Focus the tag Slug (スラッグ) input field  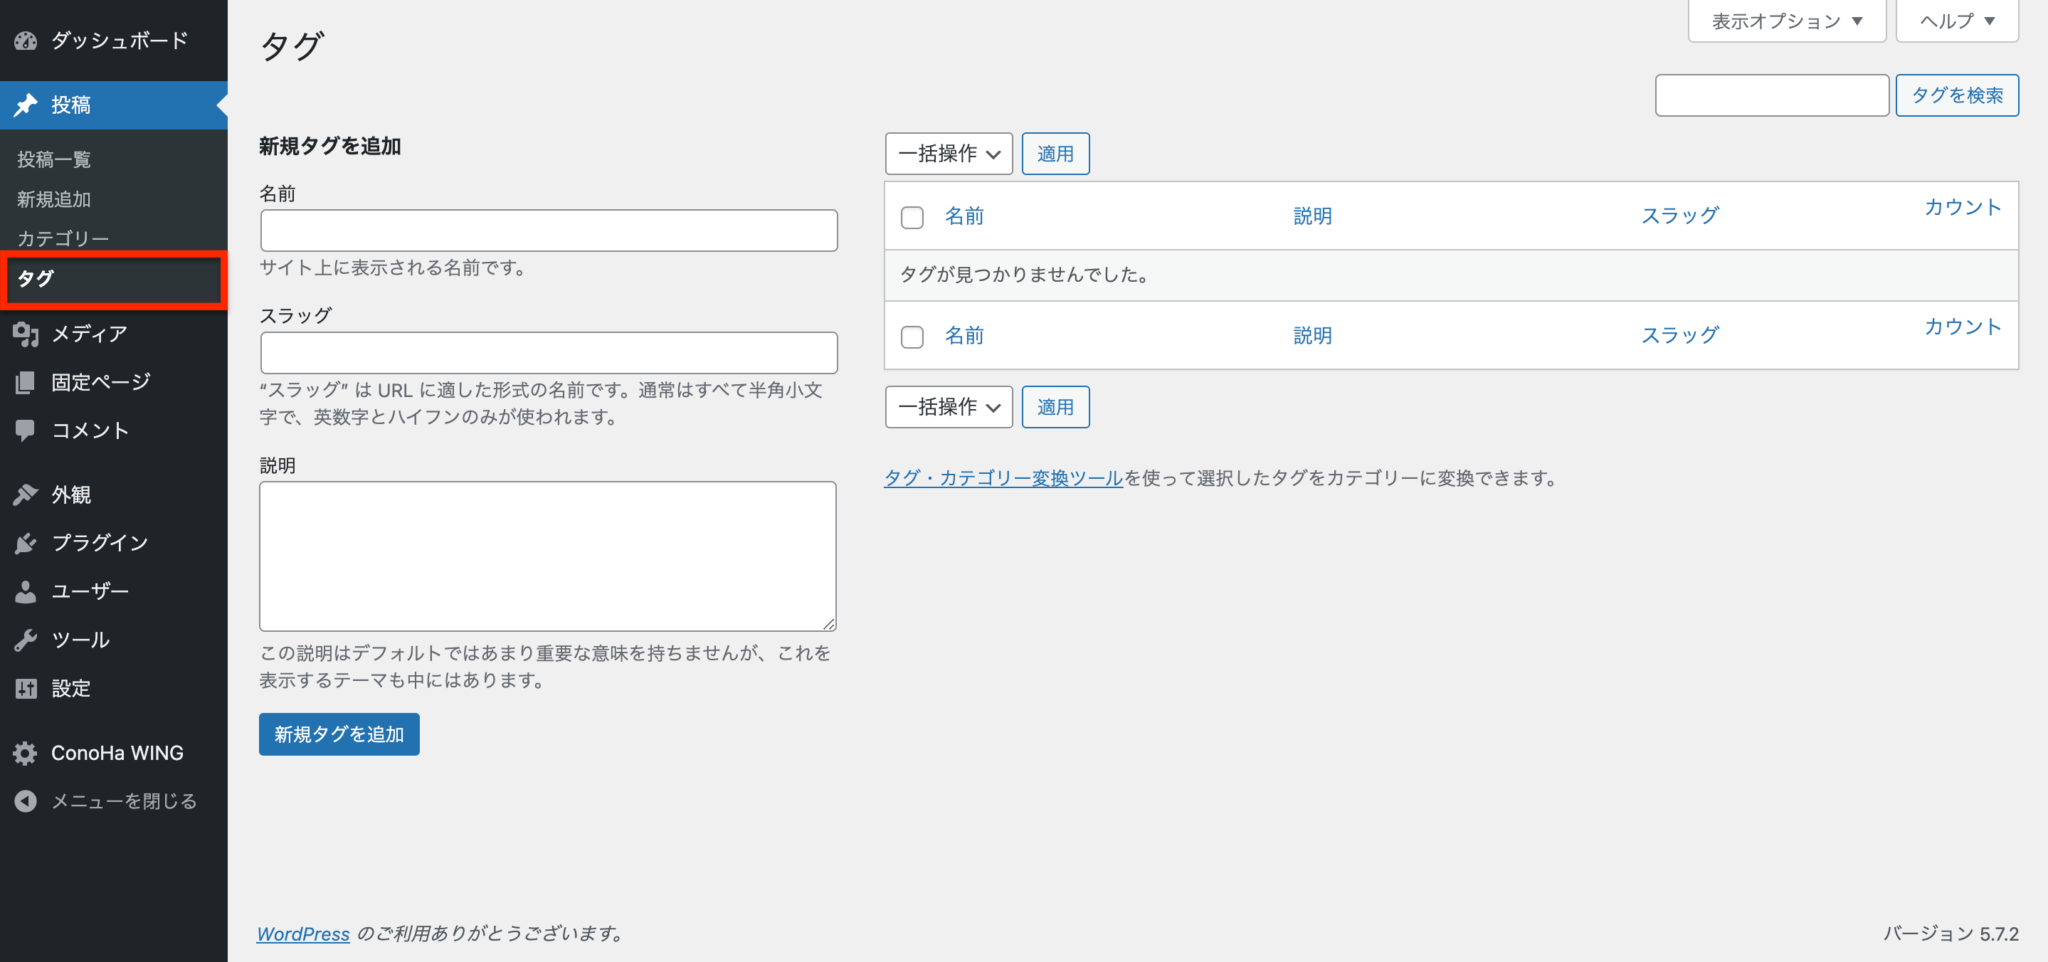pos(548,353)
